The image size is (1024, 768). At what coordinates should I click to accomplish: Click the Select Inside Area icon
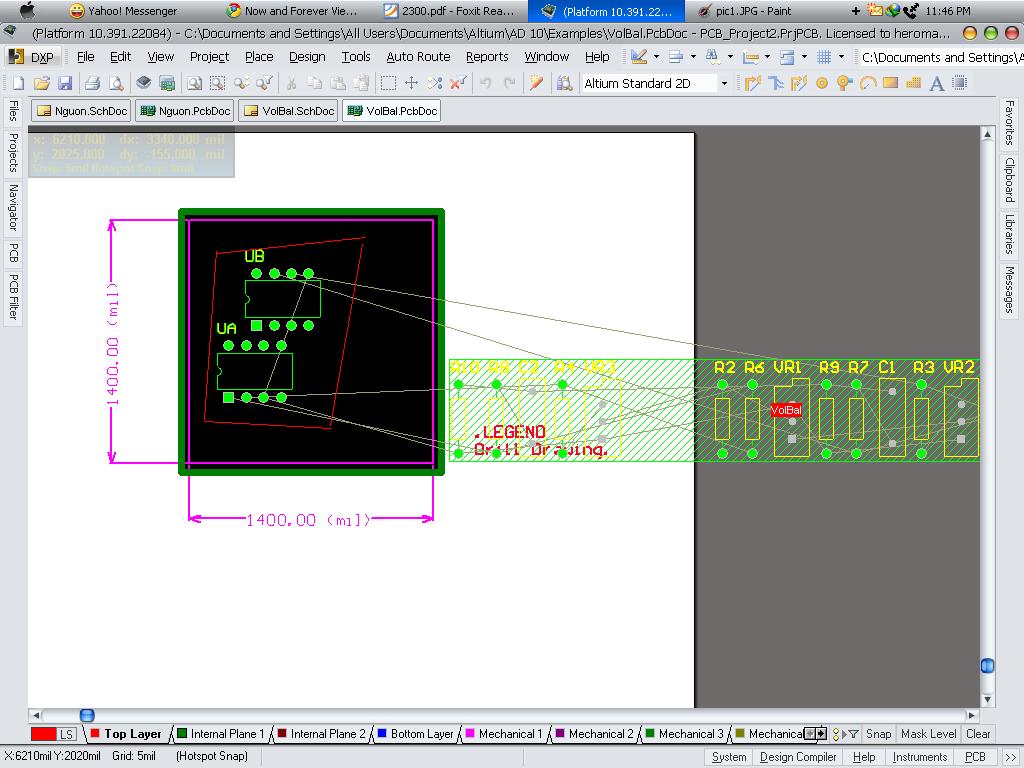tap(388, 83)
